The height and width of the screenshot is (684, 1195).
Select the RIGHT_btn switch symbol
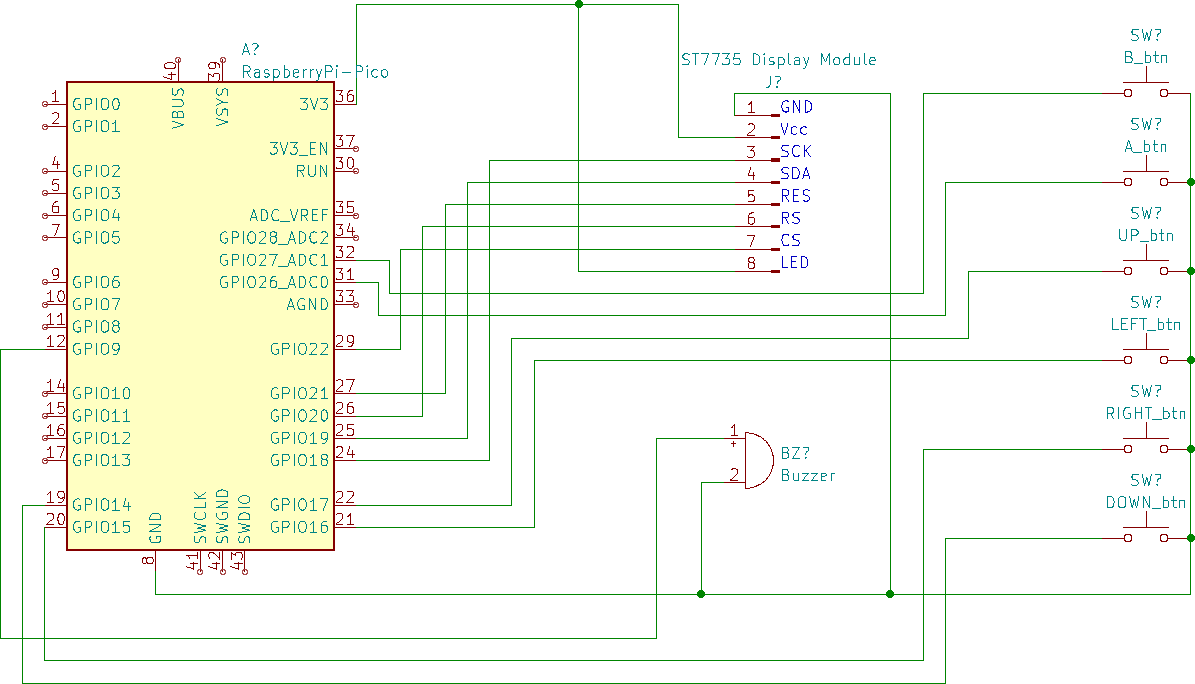[1146, 448]
